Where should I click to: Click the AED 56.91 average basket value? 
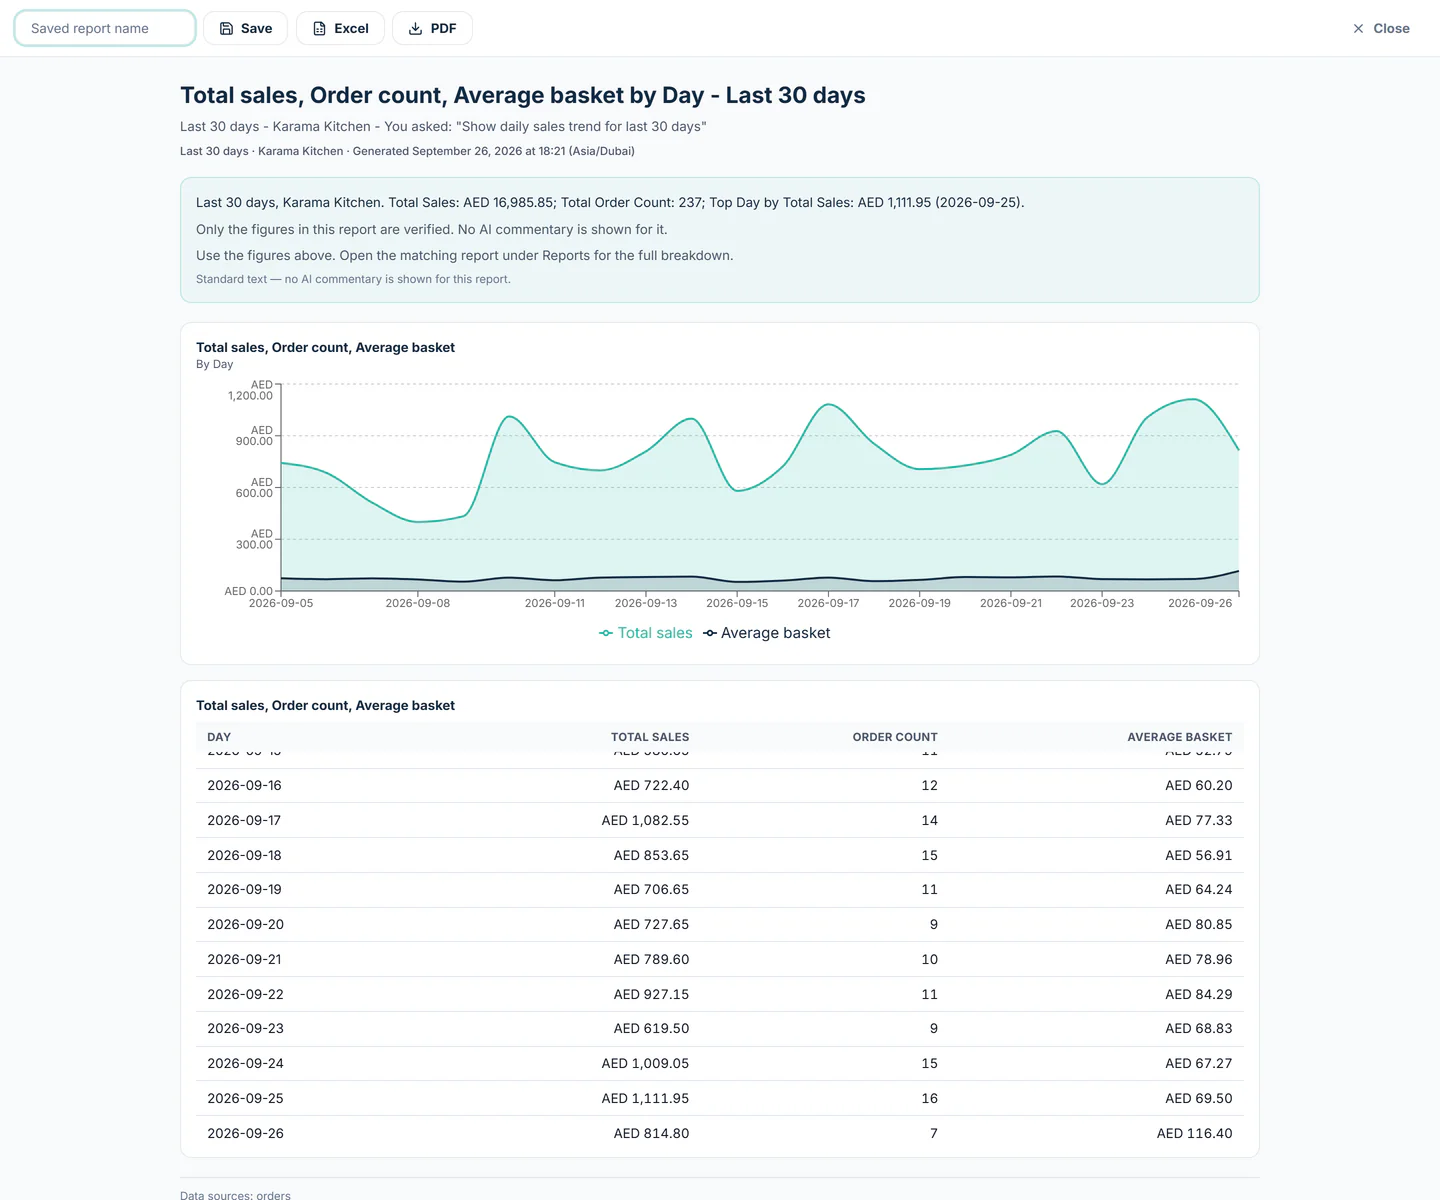point(1199,856)
